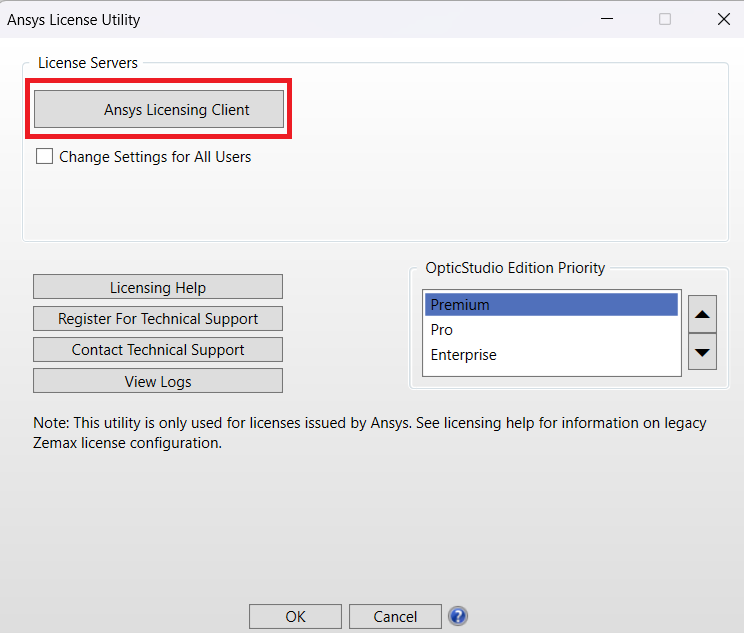
Task: Minimize the Ansys License Utility window
Action: point(607,19)
